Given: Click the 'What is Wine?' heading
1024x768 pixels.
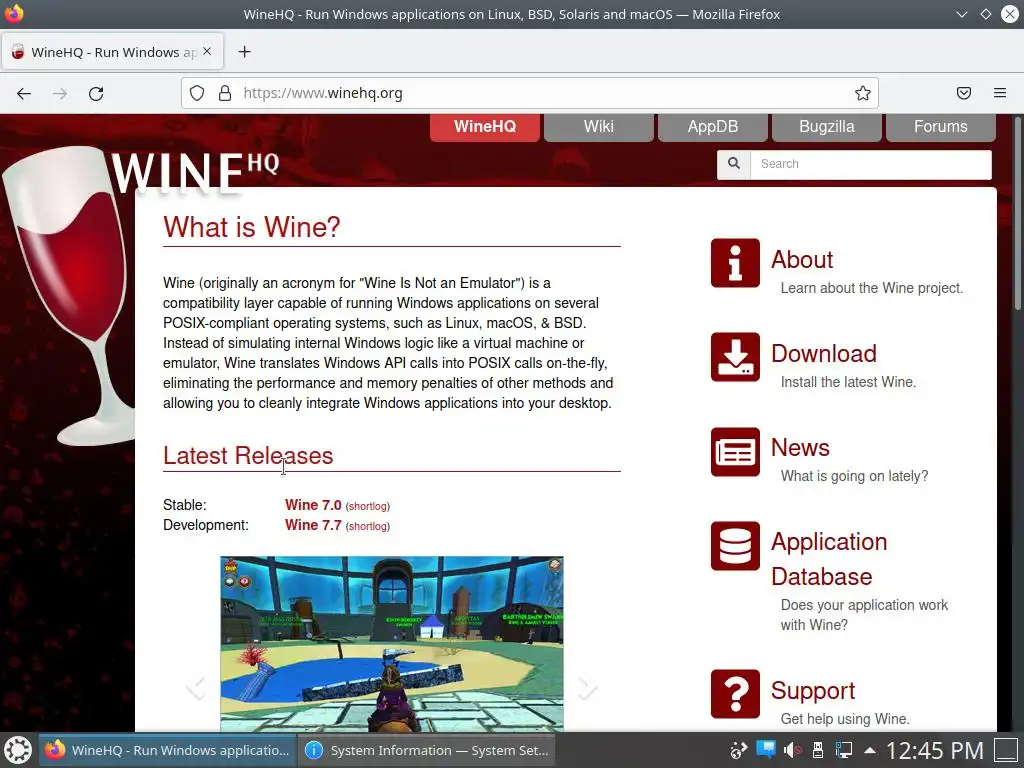Looking at the screenshot, I should 251,227.
